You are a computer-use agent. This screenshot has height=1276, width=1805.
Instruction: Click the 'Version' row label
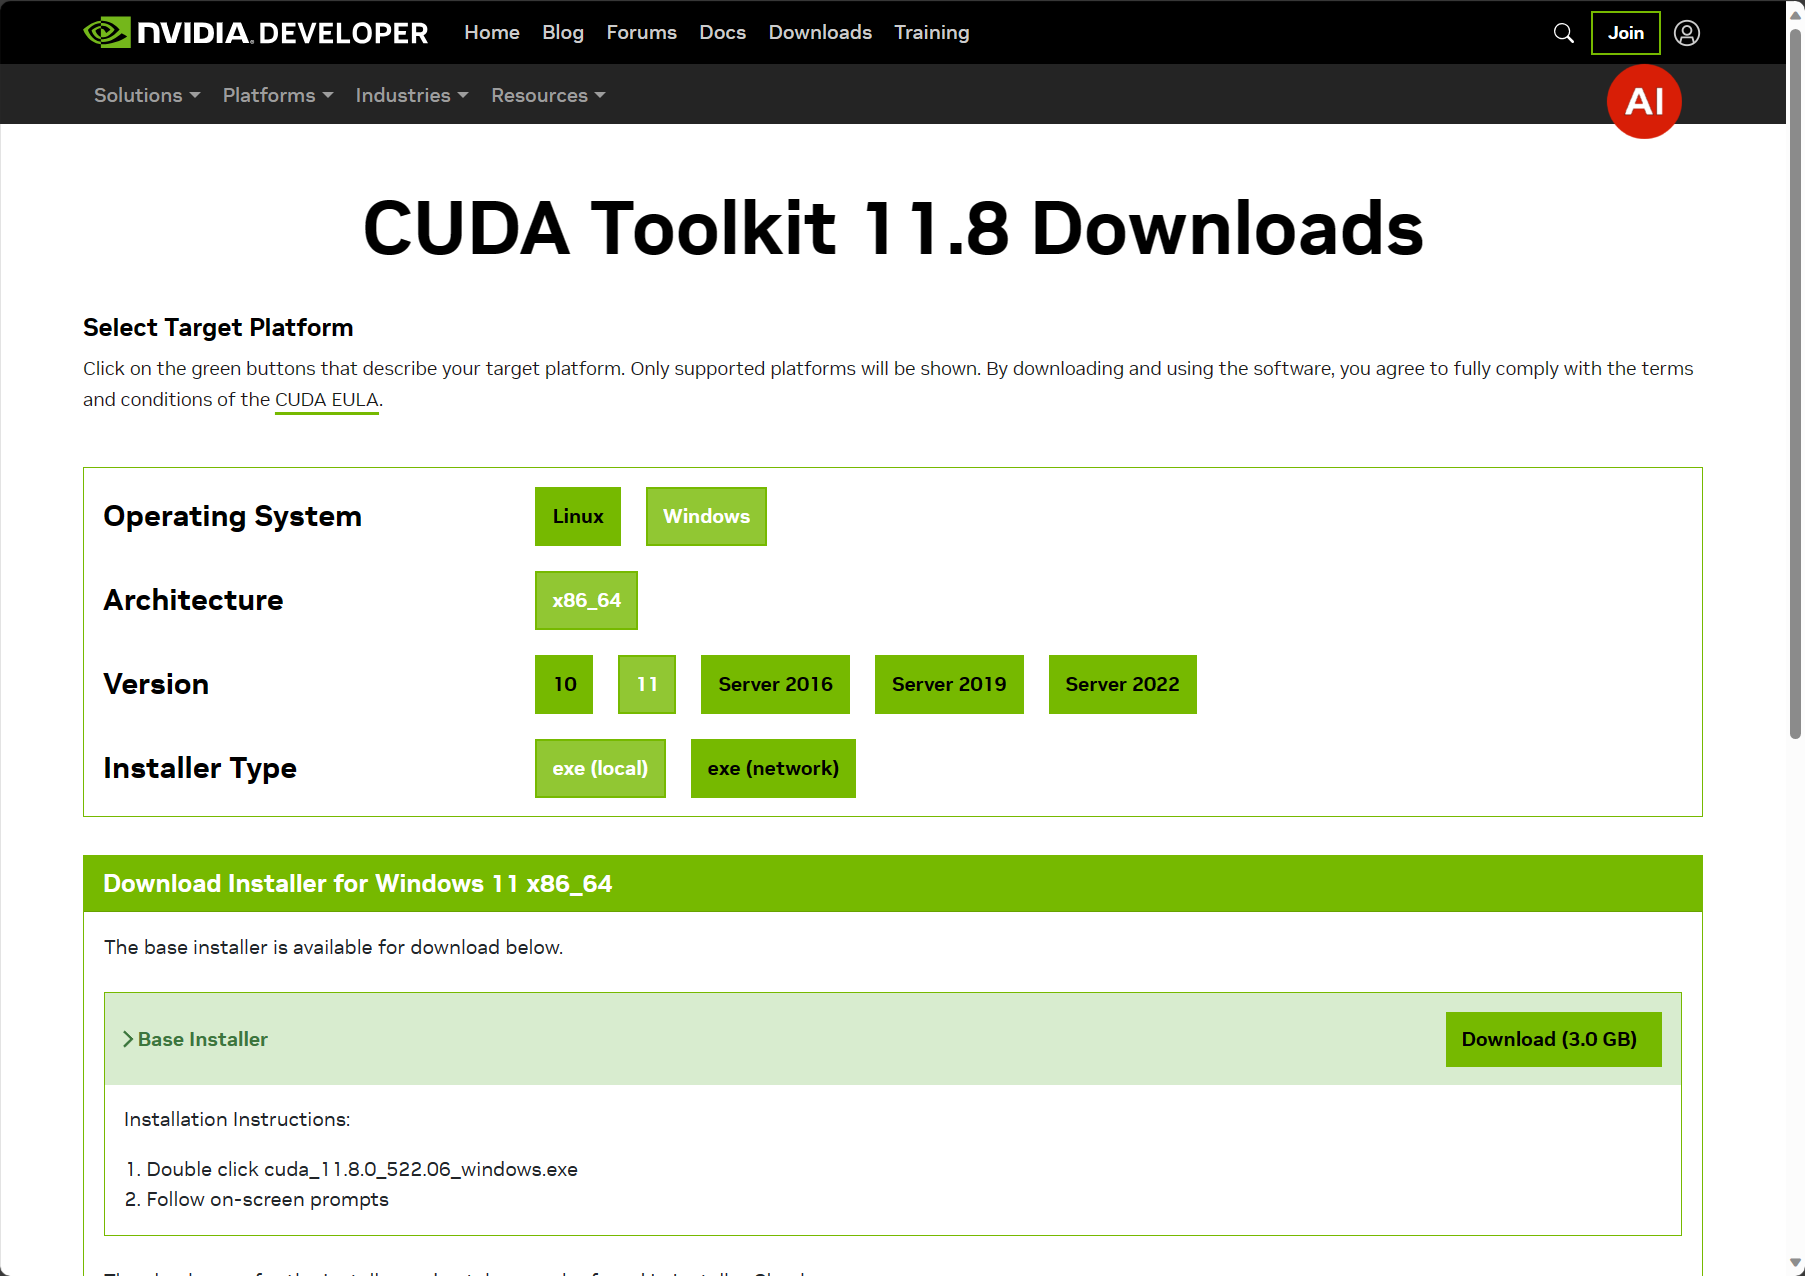pos(156,684)
